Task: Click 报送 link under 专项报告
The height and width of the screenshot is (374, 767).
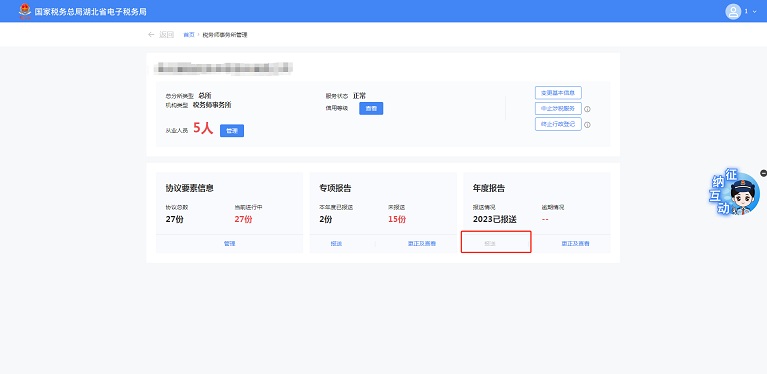Action: (x=336, y=243)
